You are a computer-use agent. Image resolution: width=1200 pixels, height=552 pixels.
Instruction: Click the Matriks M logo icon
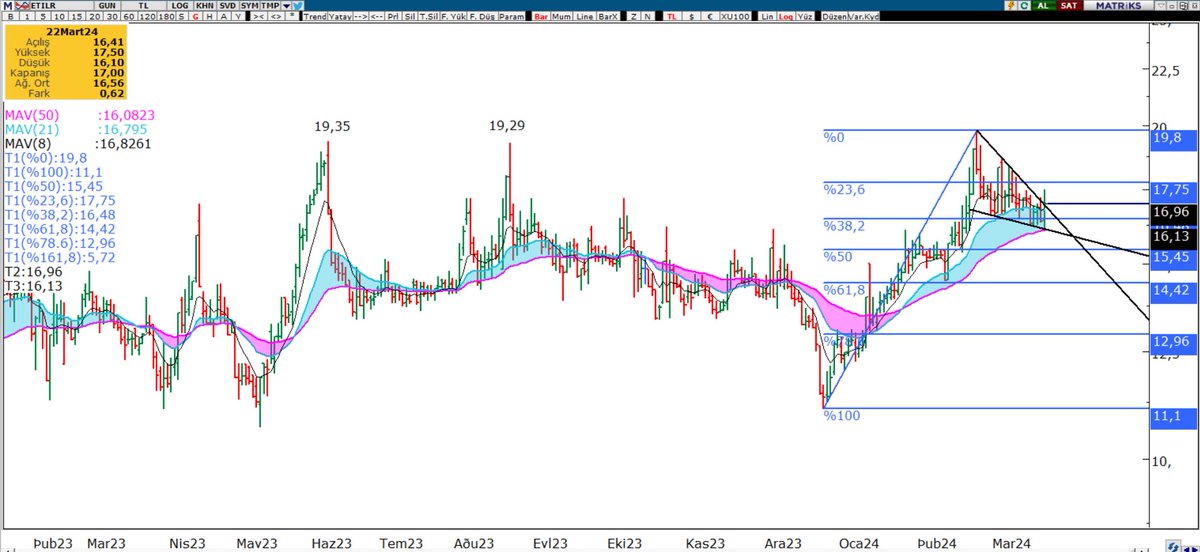click(8, 6)
